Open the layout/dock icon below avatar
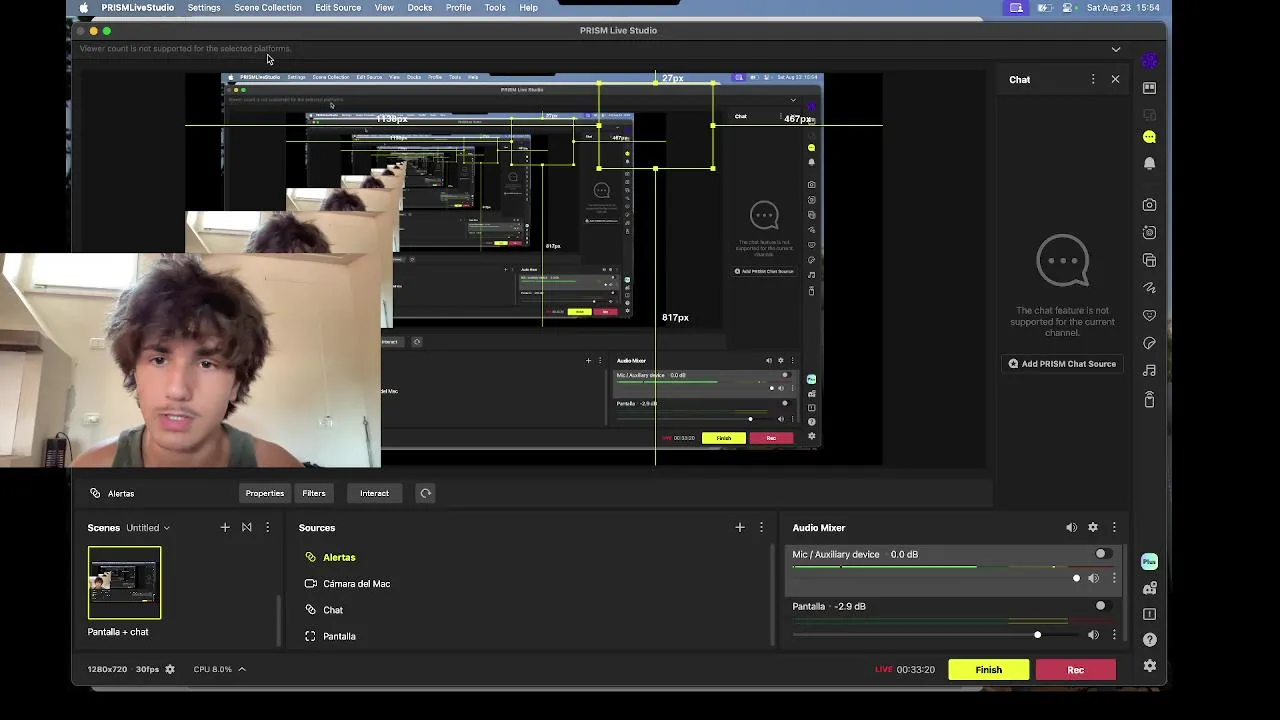The width and height of the screenshot is (1280, 720). coord(1149,88)
